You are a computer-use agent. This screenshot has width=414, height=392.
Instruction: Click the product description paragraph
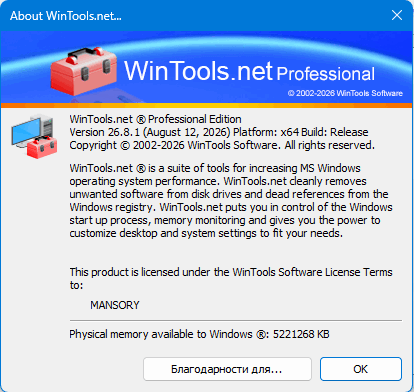point(231,201)
